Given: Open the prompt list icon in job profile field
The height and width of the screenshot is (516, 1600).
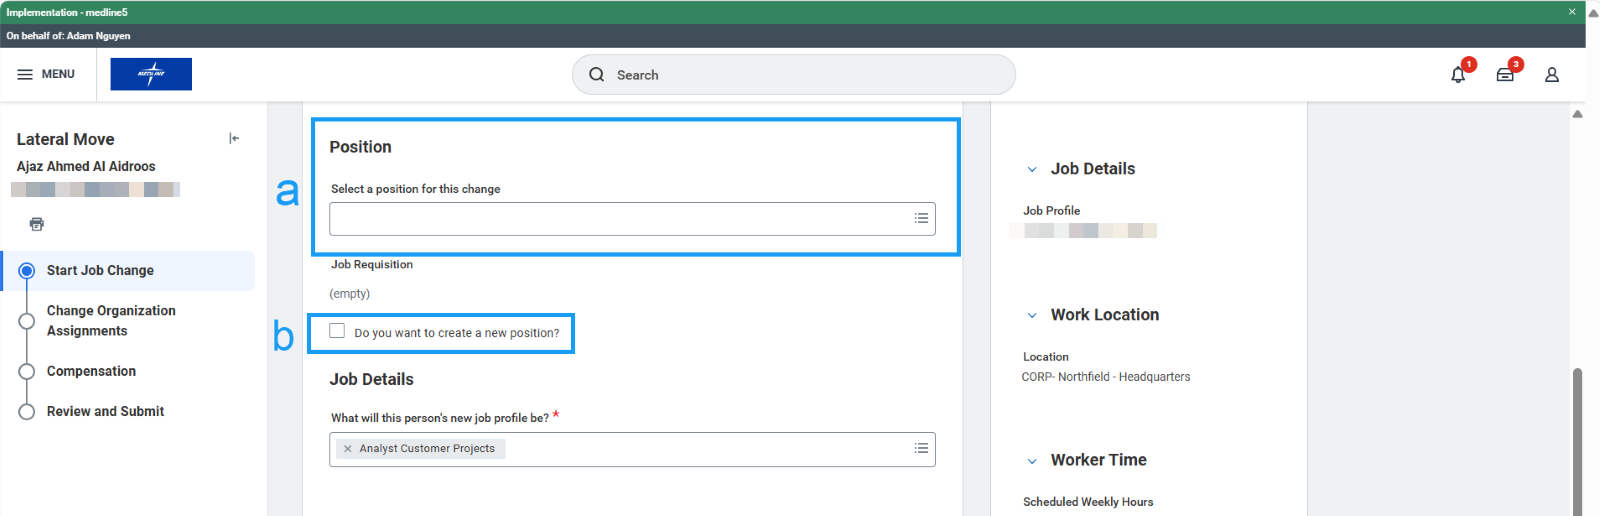Looking at the screenshot, I should point(921,449).
